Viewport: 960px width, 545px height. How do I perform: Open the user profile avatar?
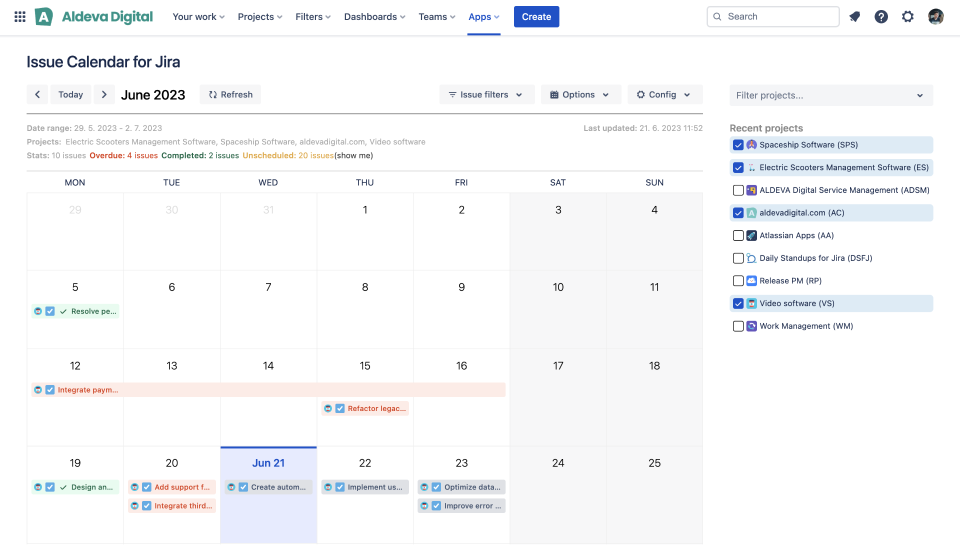(936, 17)
